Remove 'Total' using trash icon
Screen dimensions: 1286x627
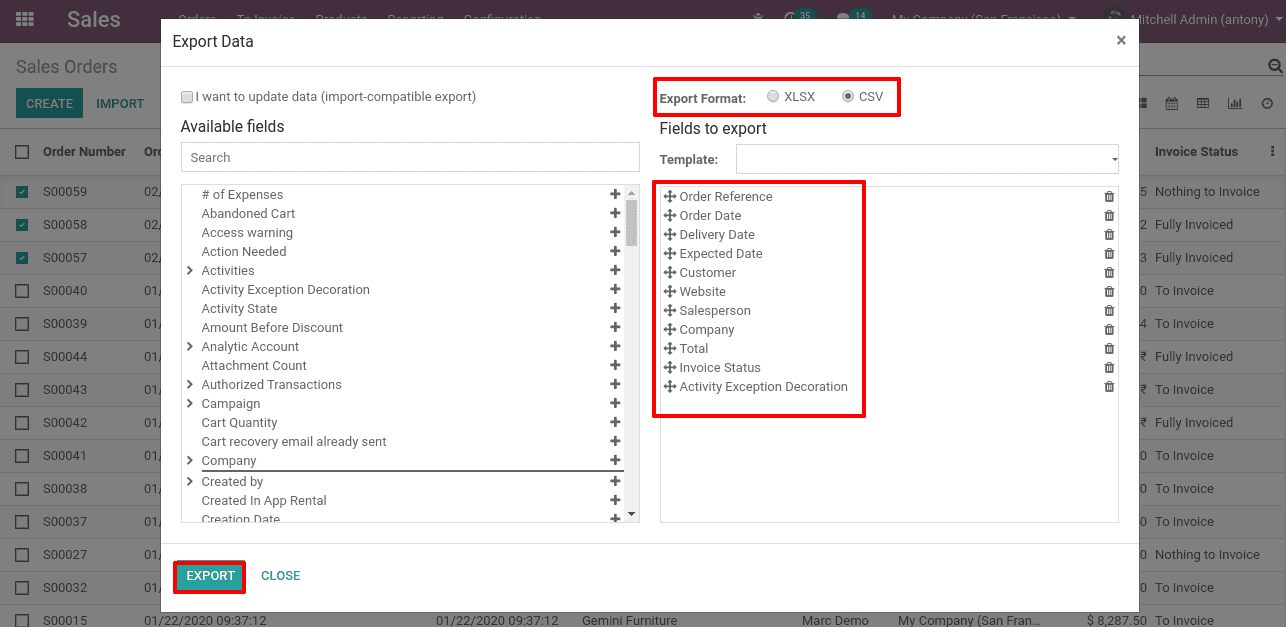pos(1109,349)
